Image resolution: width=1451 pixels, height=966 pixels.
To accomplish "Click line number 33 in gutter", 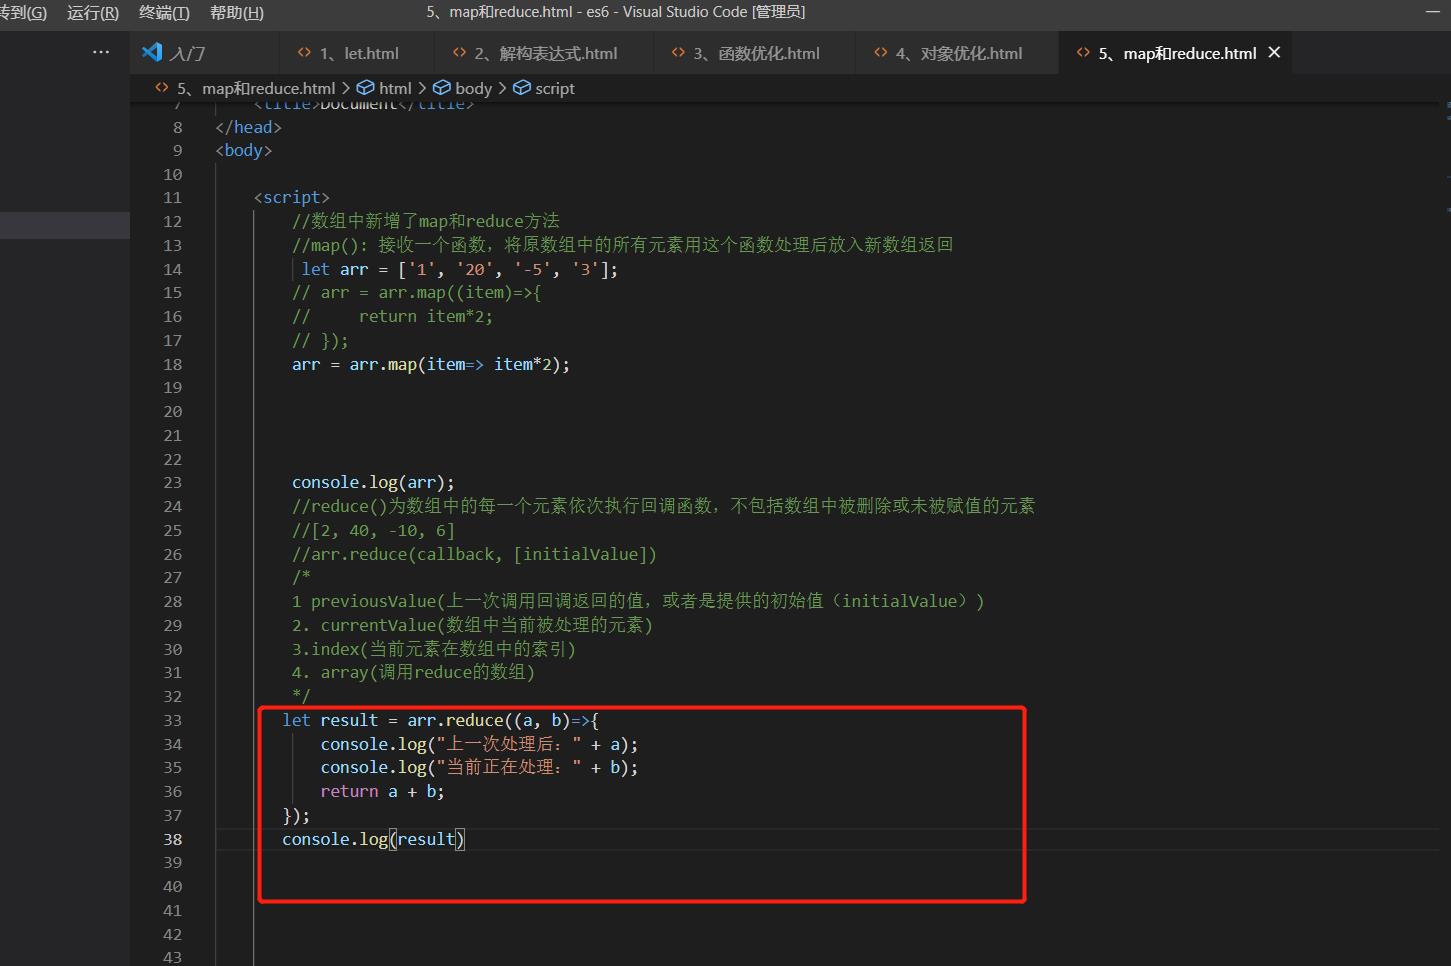I will pos(172,720).
